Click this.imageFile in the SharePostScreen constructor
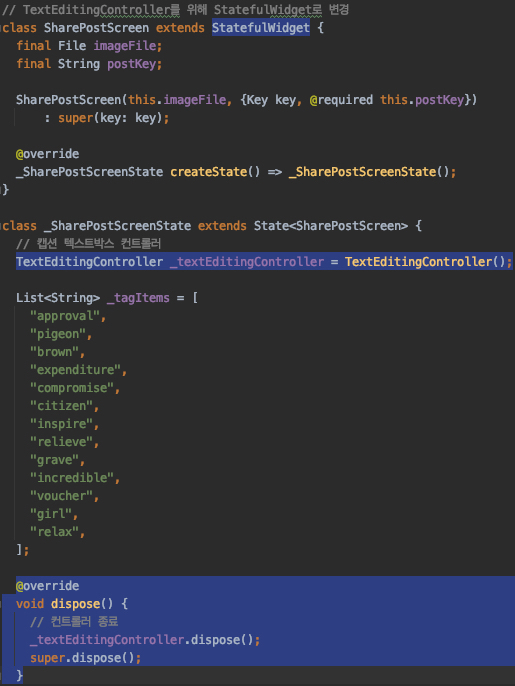515x686 pixels. coord(177,100)
